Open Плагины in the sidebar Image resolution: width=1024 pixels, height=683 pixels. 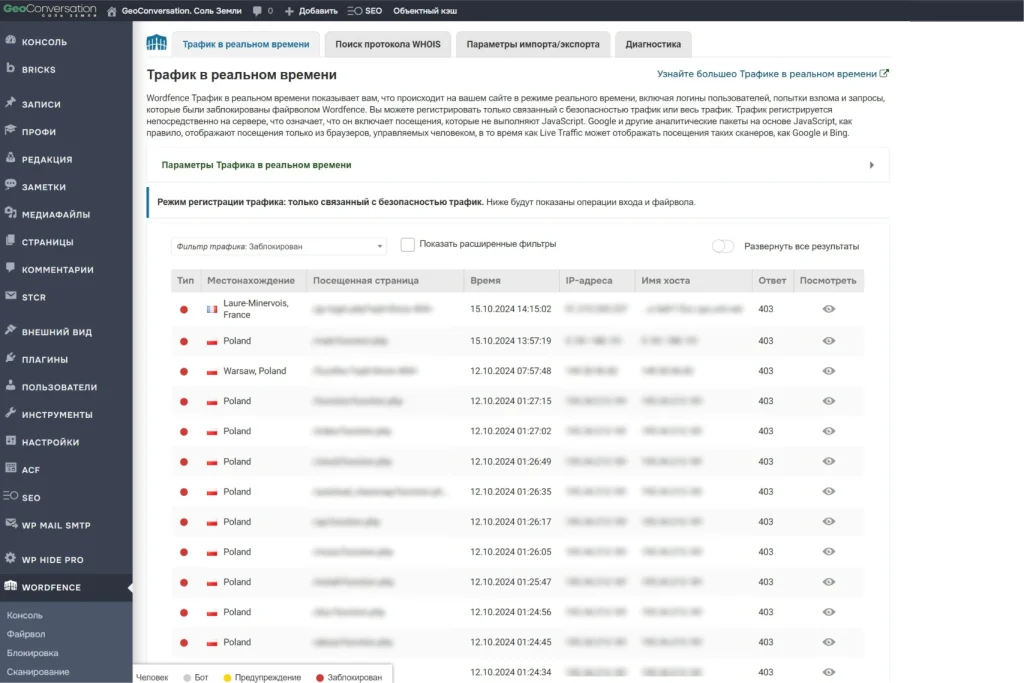(x=44, y=359)
